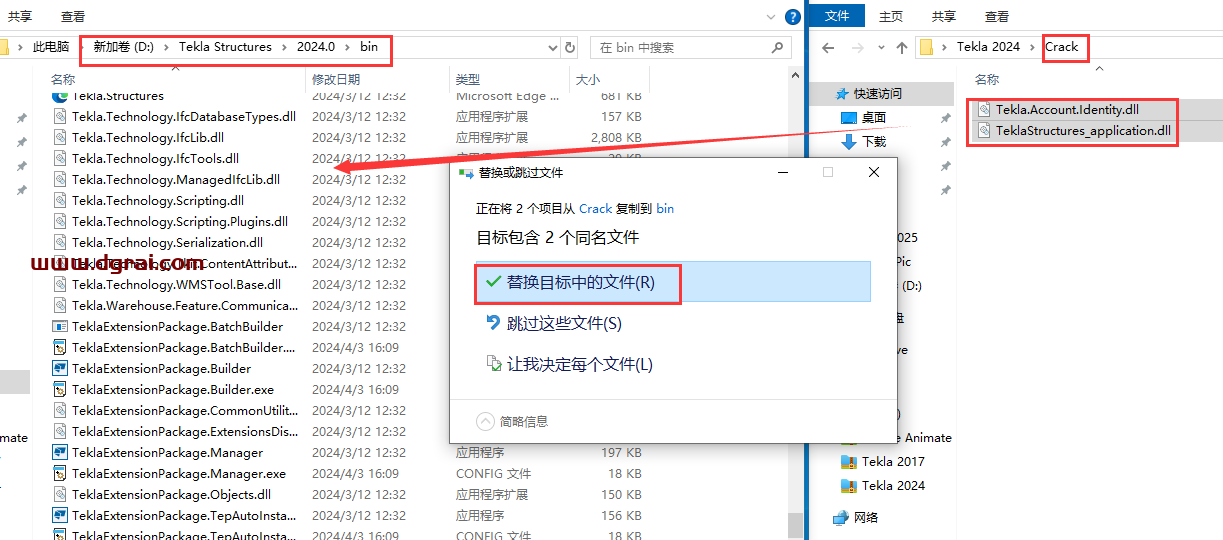
Task: Click the quick access star icon
Action: point(842,93)
